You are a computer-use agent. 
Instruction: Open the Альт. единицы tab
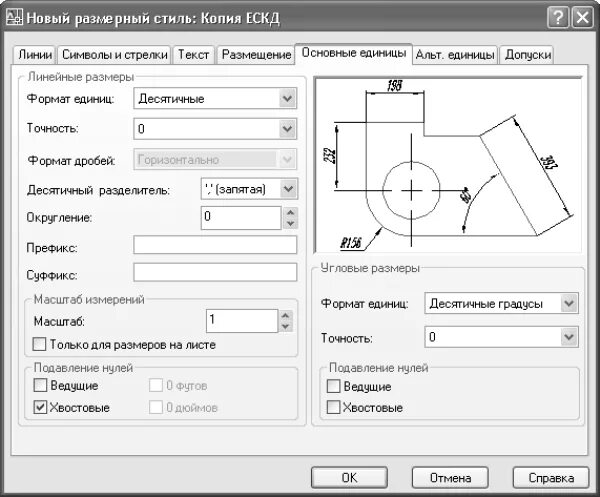pyautogui.click(x=455, y=55)
